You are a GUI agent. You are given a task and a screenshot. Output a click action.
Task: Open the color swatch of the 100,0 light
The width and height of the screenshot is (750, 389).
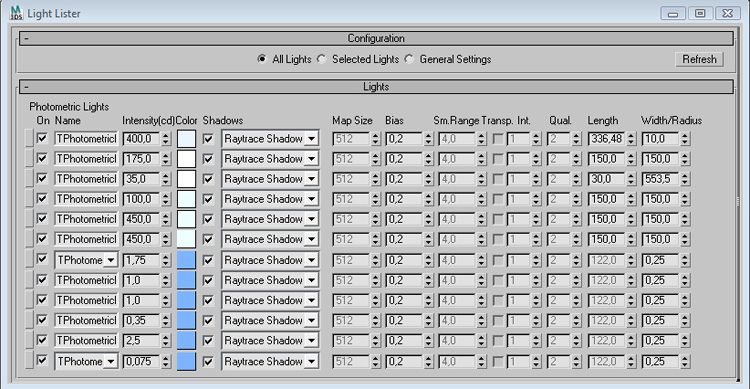187,199
